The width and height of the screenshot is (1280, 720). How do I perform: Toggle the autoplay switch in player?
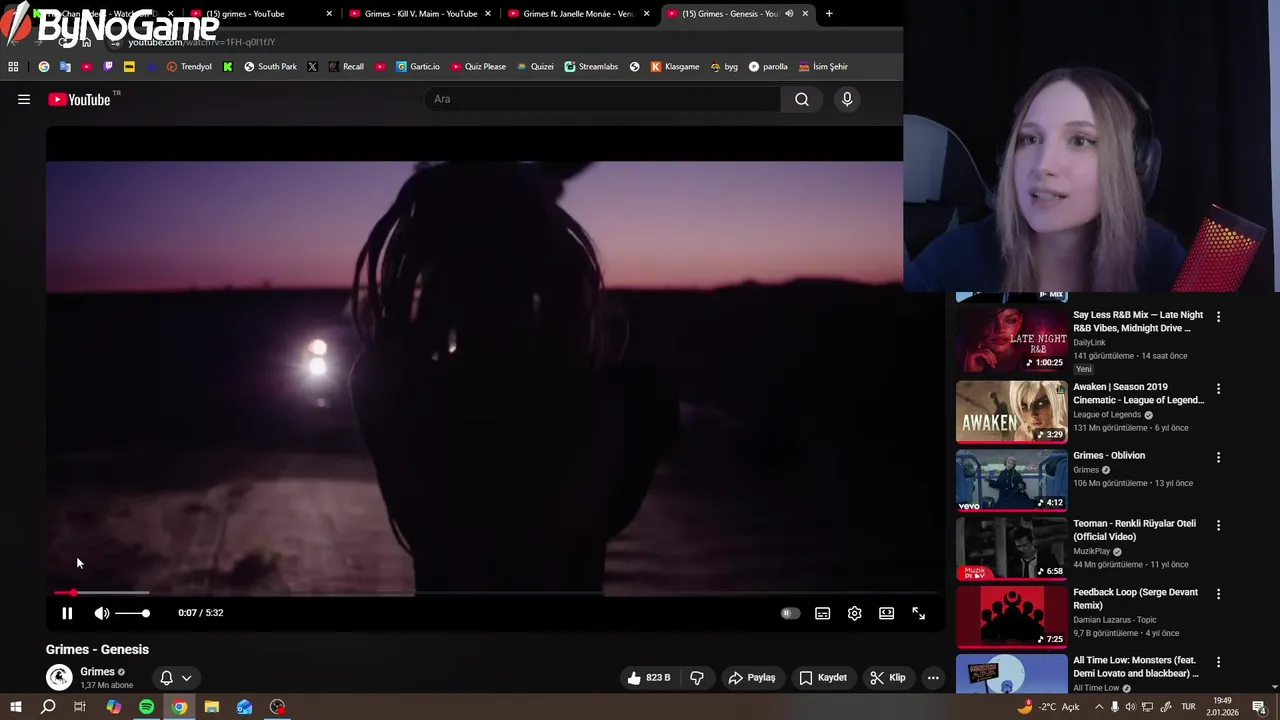pos(790,613)
